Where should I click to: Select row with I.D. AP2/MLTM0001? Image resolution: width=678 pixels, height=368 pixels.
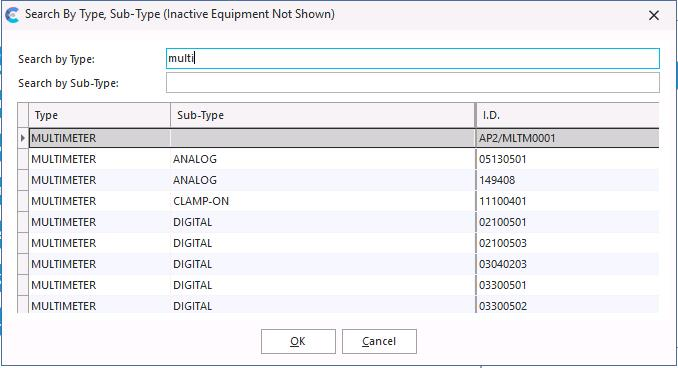click(344, 138)
